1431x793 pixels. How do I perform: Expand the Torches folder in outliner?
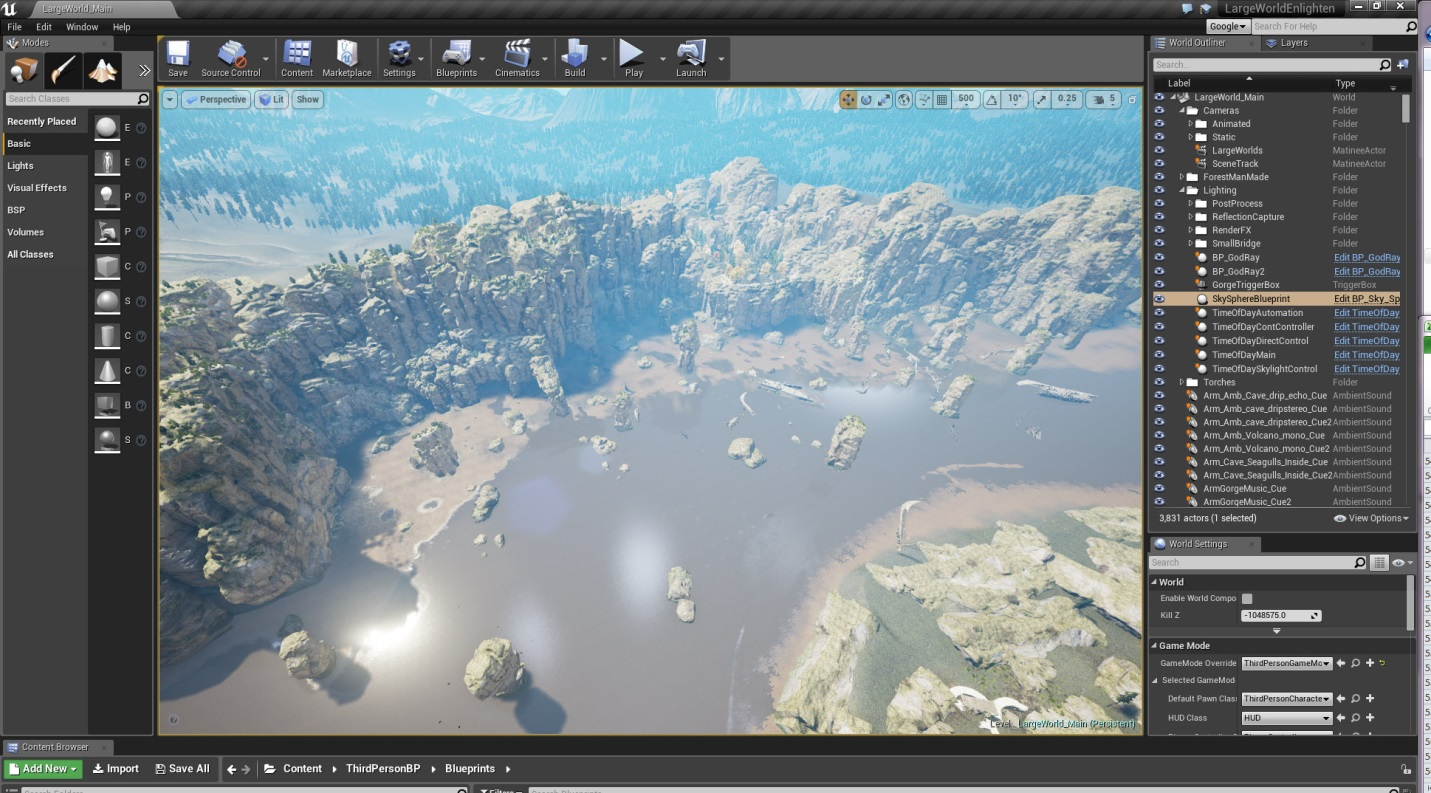coord(1182,382)
